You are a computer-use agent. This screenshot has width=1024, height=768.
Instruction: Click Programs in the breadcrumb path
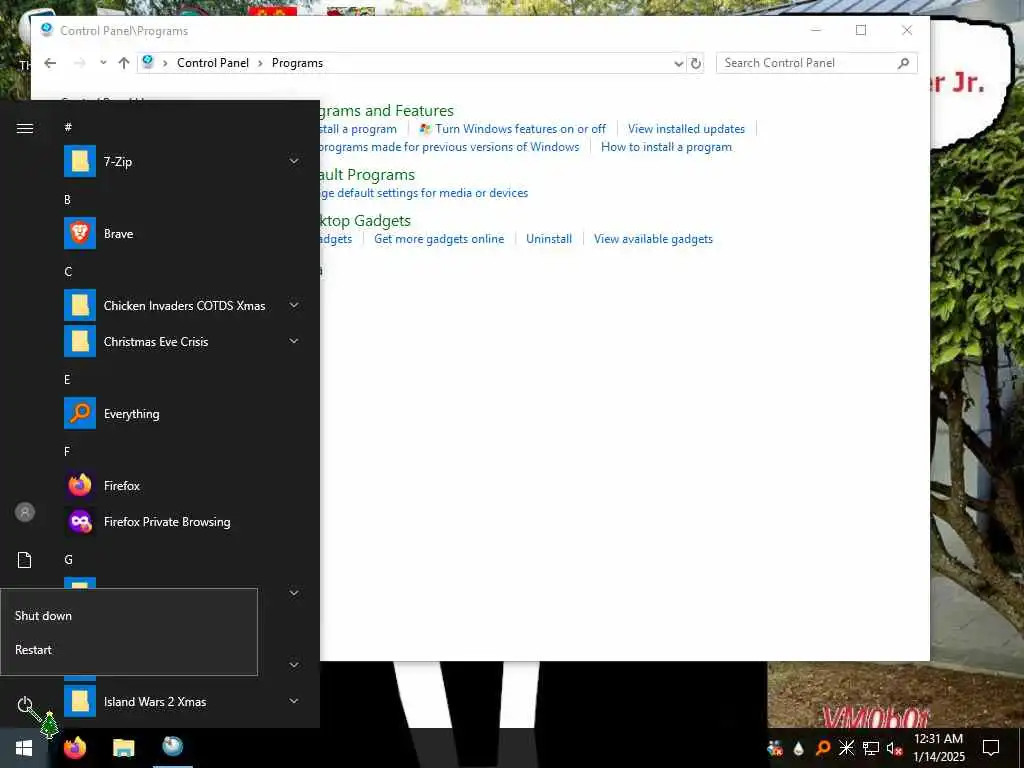coord(297,63)
